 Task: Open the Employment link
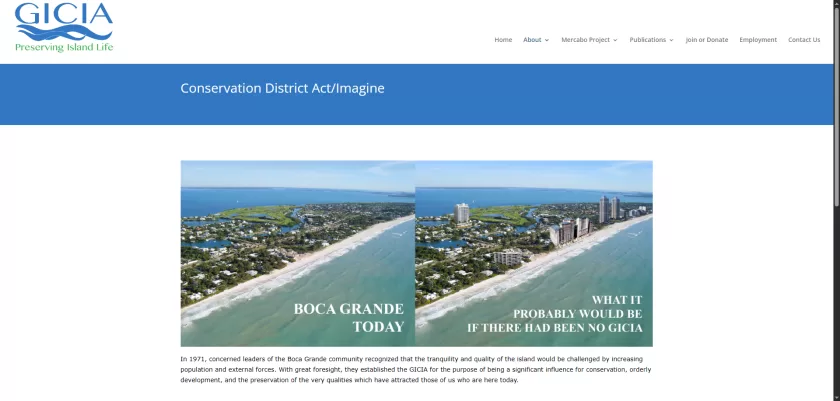(758, 40)
